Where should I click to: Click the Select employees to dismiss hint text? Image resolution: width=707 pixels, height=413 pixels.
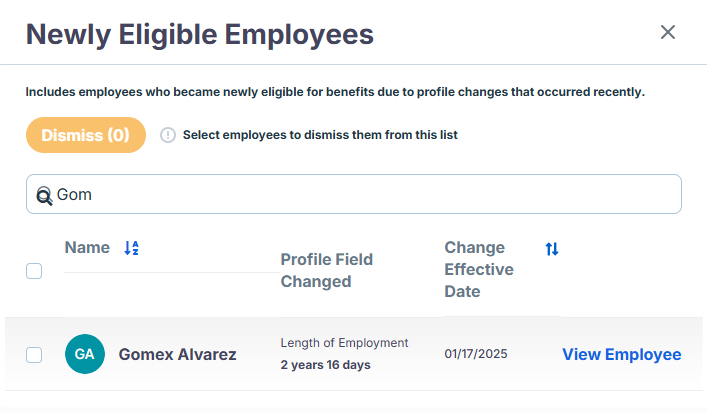[320, 135]
